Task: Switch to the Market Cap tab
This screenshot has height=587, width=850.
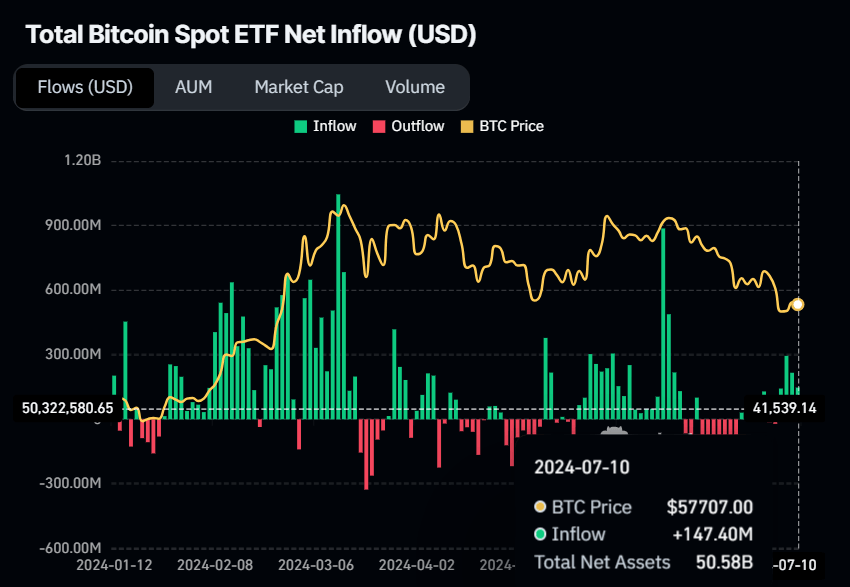Action: tap(298, 87)
